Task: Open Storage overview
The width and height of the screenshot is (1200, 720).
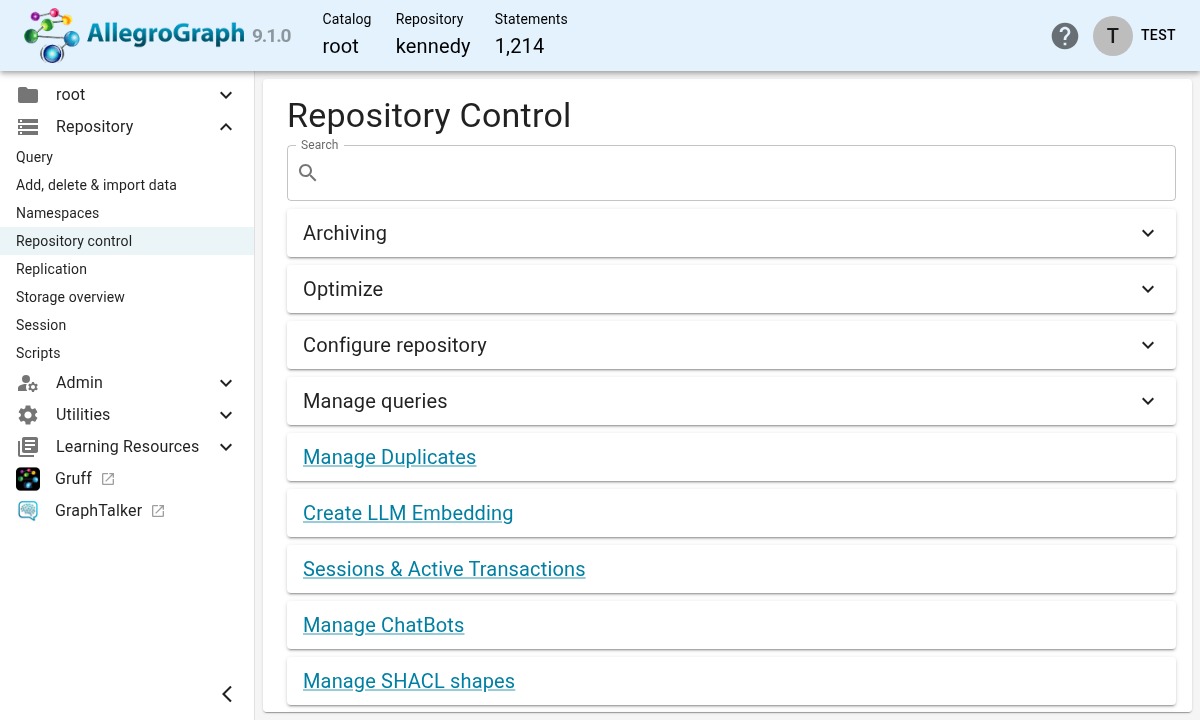Action: click(127, 297)
